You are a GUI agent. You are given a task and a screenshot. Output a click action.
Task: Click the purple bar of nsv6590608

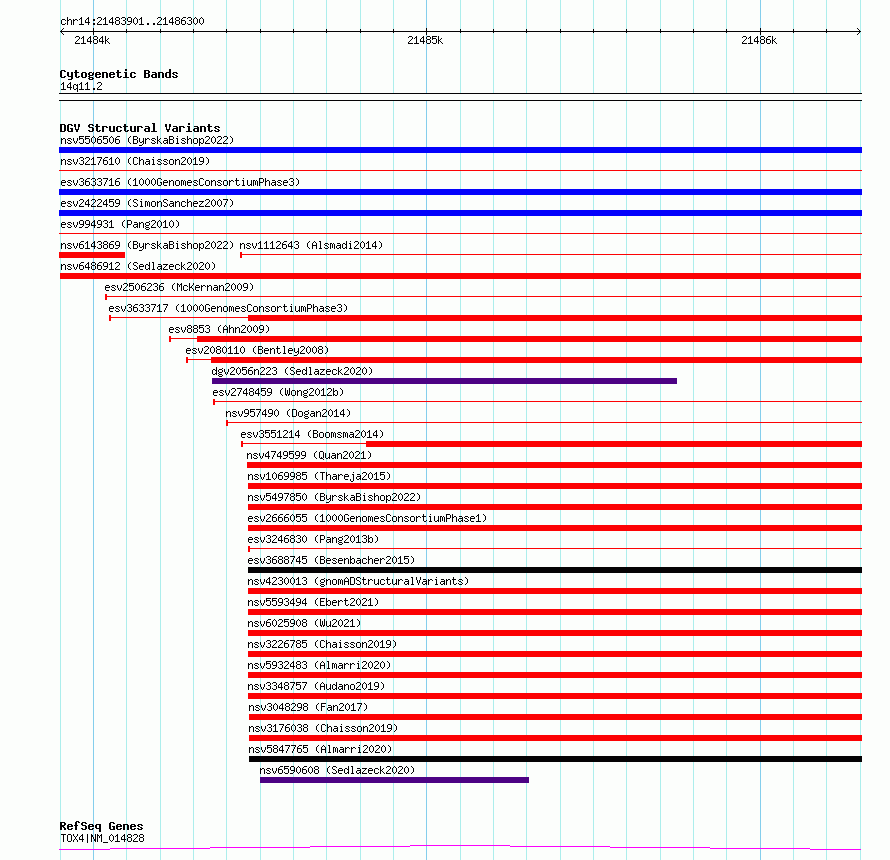(394, 781)
